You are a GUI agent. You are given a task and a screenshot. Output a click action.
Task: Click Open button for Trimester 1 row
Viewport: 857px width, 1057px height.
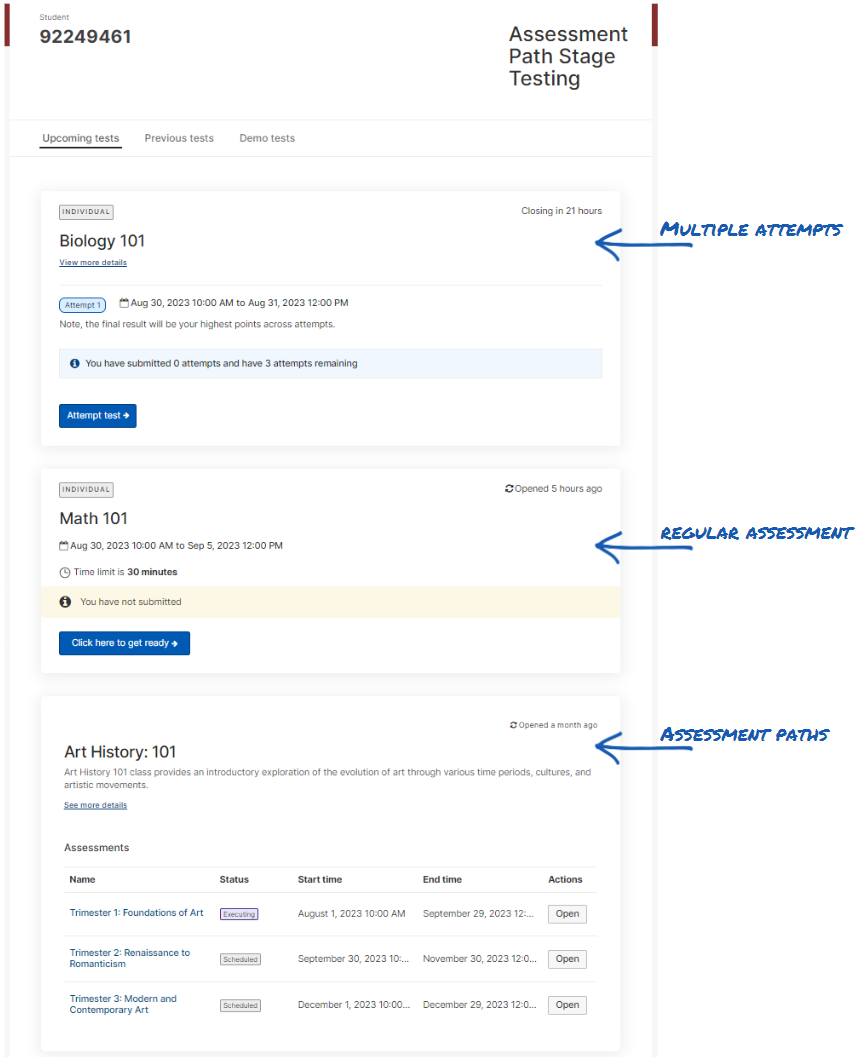(x=567, y=914)
